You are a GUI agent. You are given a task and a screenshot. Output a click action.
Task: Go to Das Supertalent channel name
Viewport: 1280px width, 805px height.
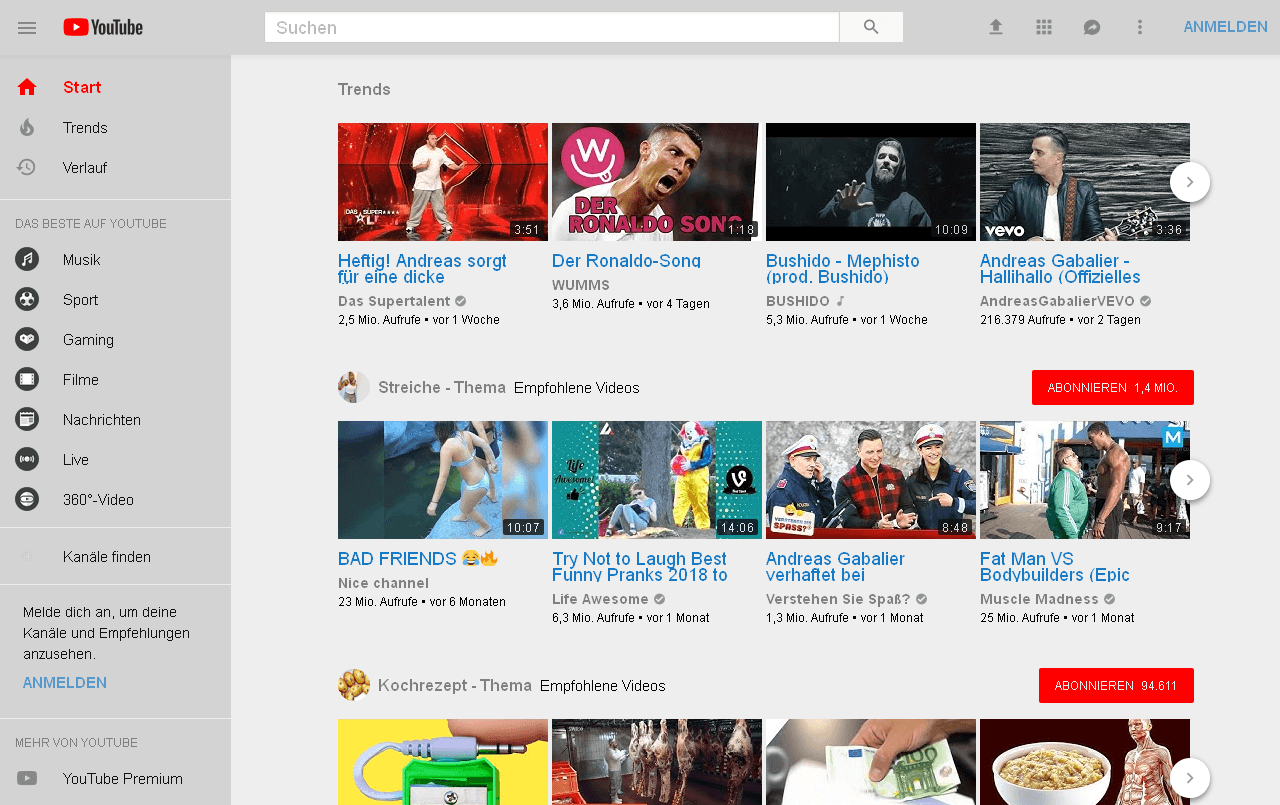coord(394,301)
